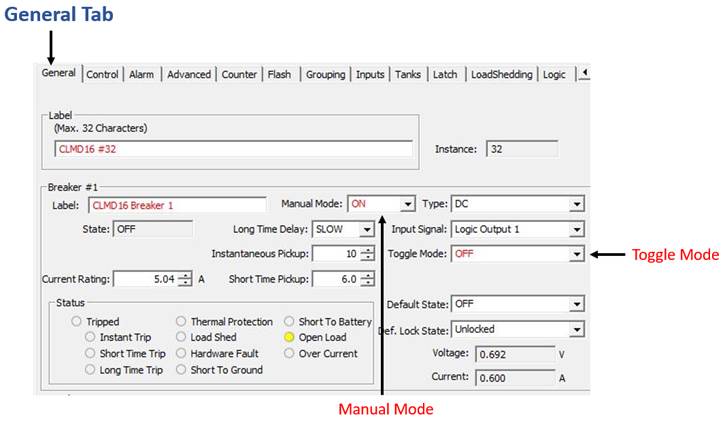This screenshot has width=725, height=424.
Task: Open the Input Signal dropdown
Action: [576, 229]
